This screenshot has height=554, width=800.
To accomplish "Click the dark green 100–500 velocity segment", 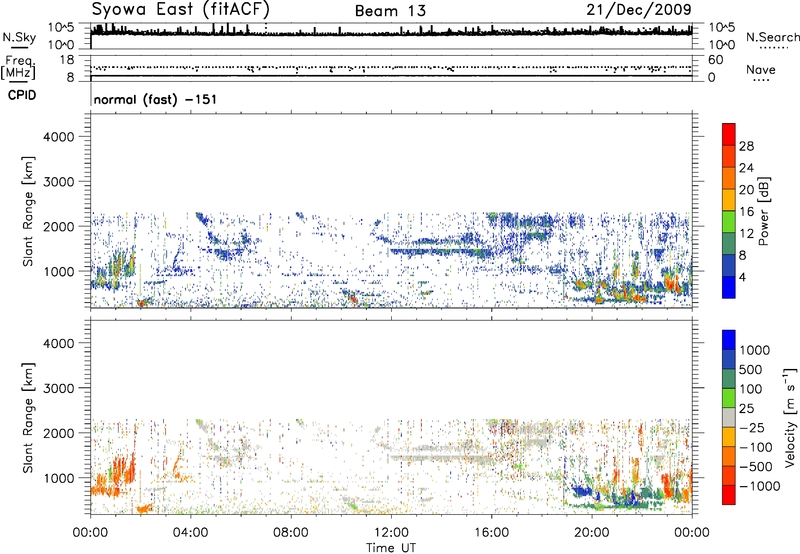I will (x=729, y=379).
